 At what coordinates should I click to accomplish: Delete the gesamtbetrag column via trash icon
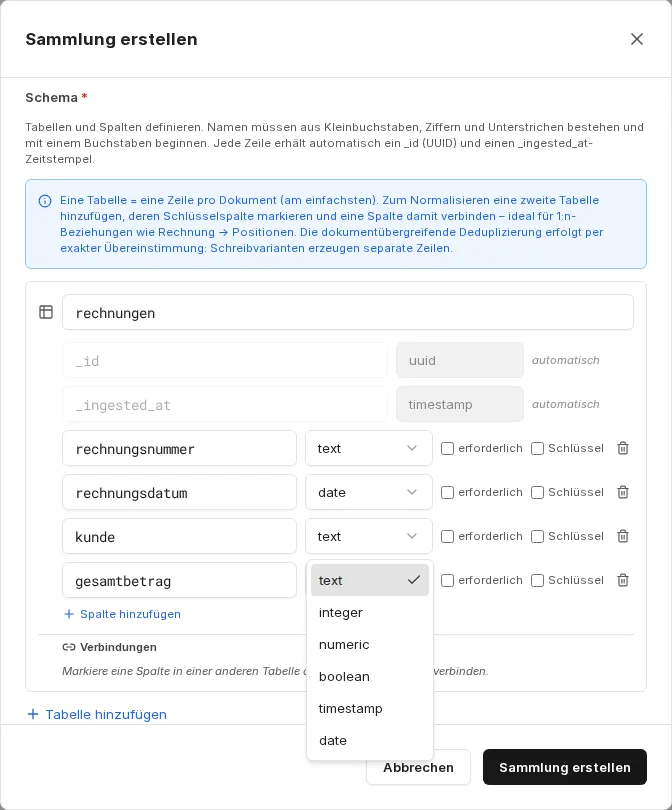[x=623, y=580]
